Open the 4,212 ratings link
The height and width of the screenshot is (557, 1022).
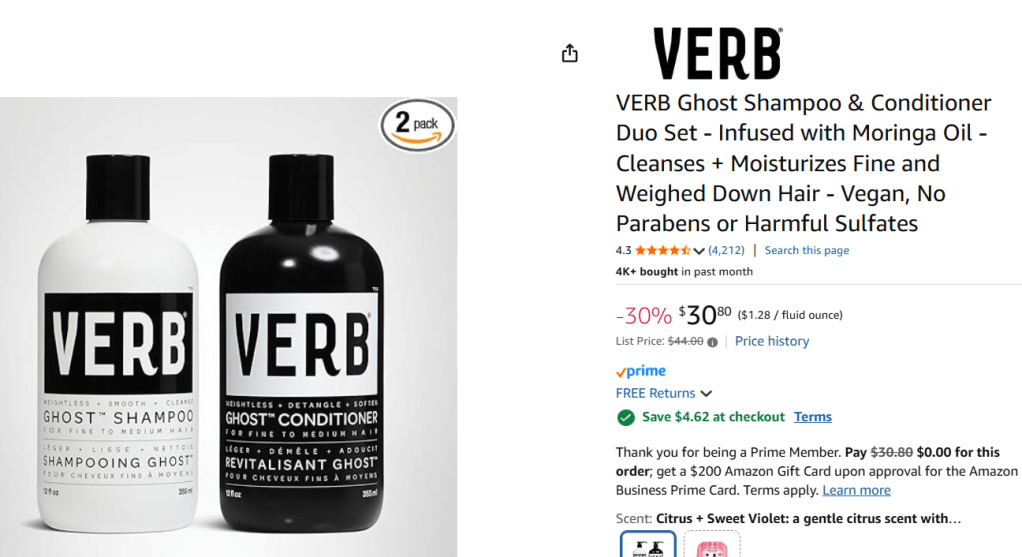tap(726, 250)
